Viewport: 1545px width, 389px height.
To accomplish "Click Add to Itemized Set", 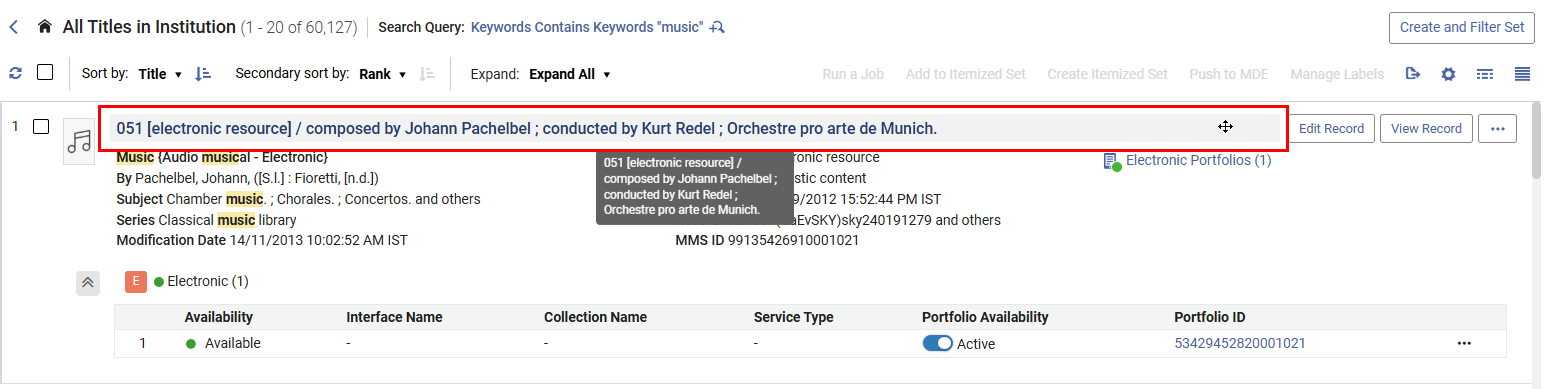I will pyautogui.click(x=966, y=74).
